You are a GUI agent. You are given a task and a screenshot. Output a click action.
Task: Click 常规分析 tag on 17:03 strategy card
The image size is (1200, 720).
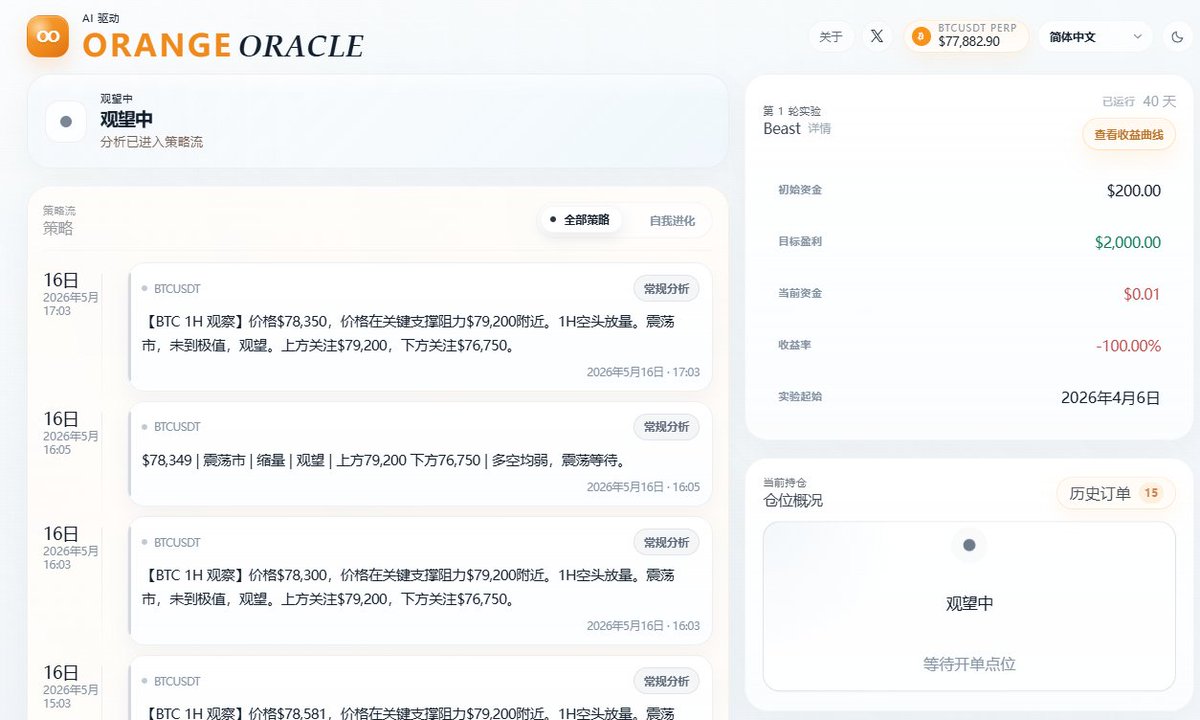tap(666, 288)
